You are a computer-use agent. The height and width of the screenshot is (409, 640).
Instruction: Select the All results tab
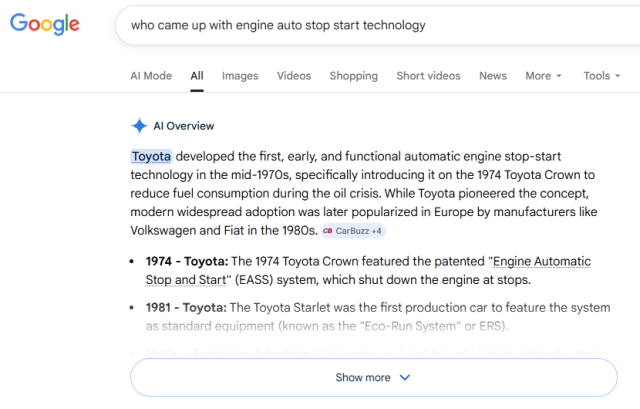click(197, 76)
